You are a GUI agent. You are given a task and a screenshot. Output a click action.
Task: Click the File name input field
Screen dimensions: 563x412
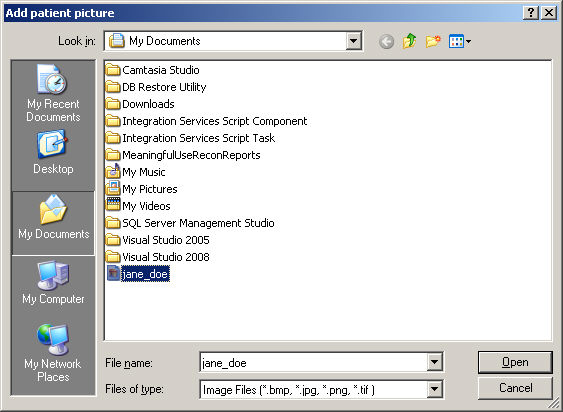[313, 362]
